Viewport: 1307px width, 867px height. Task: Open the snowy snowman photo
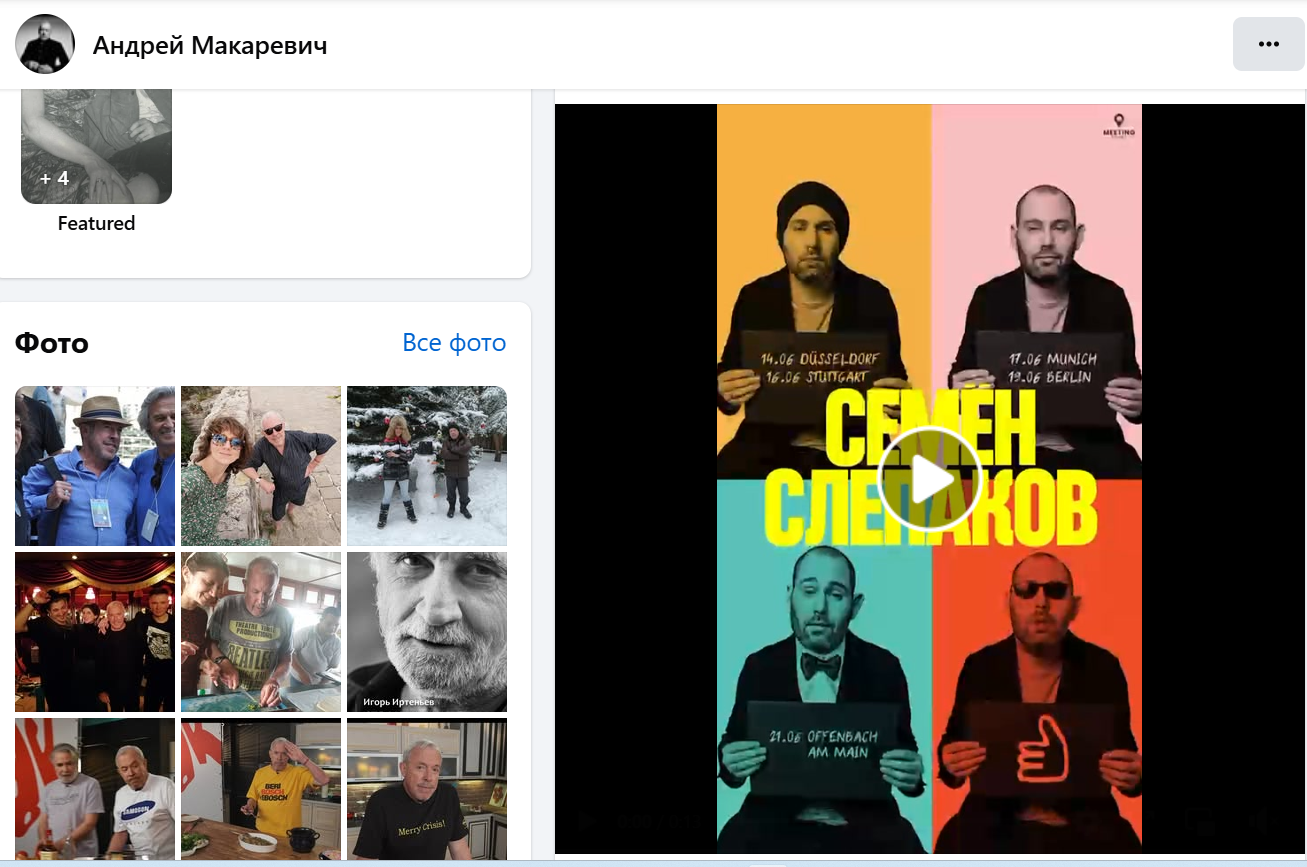coord(427,466)
